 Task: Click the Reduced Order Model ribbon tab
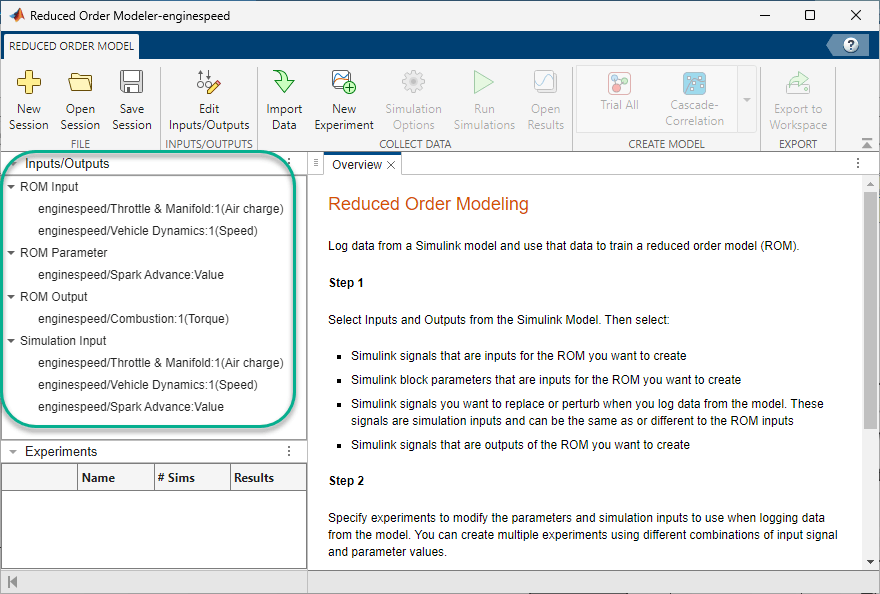[70, 46]
